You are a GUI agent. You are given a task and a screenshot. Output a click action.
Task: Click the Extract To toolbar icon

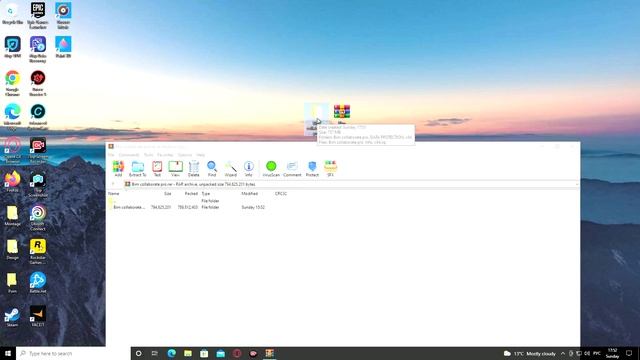[x=138, y=169]
